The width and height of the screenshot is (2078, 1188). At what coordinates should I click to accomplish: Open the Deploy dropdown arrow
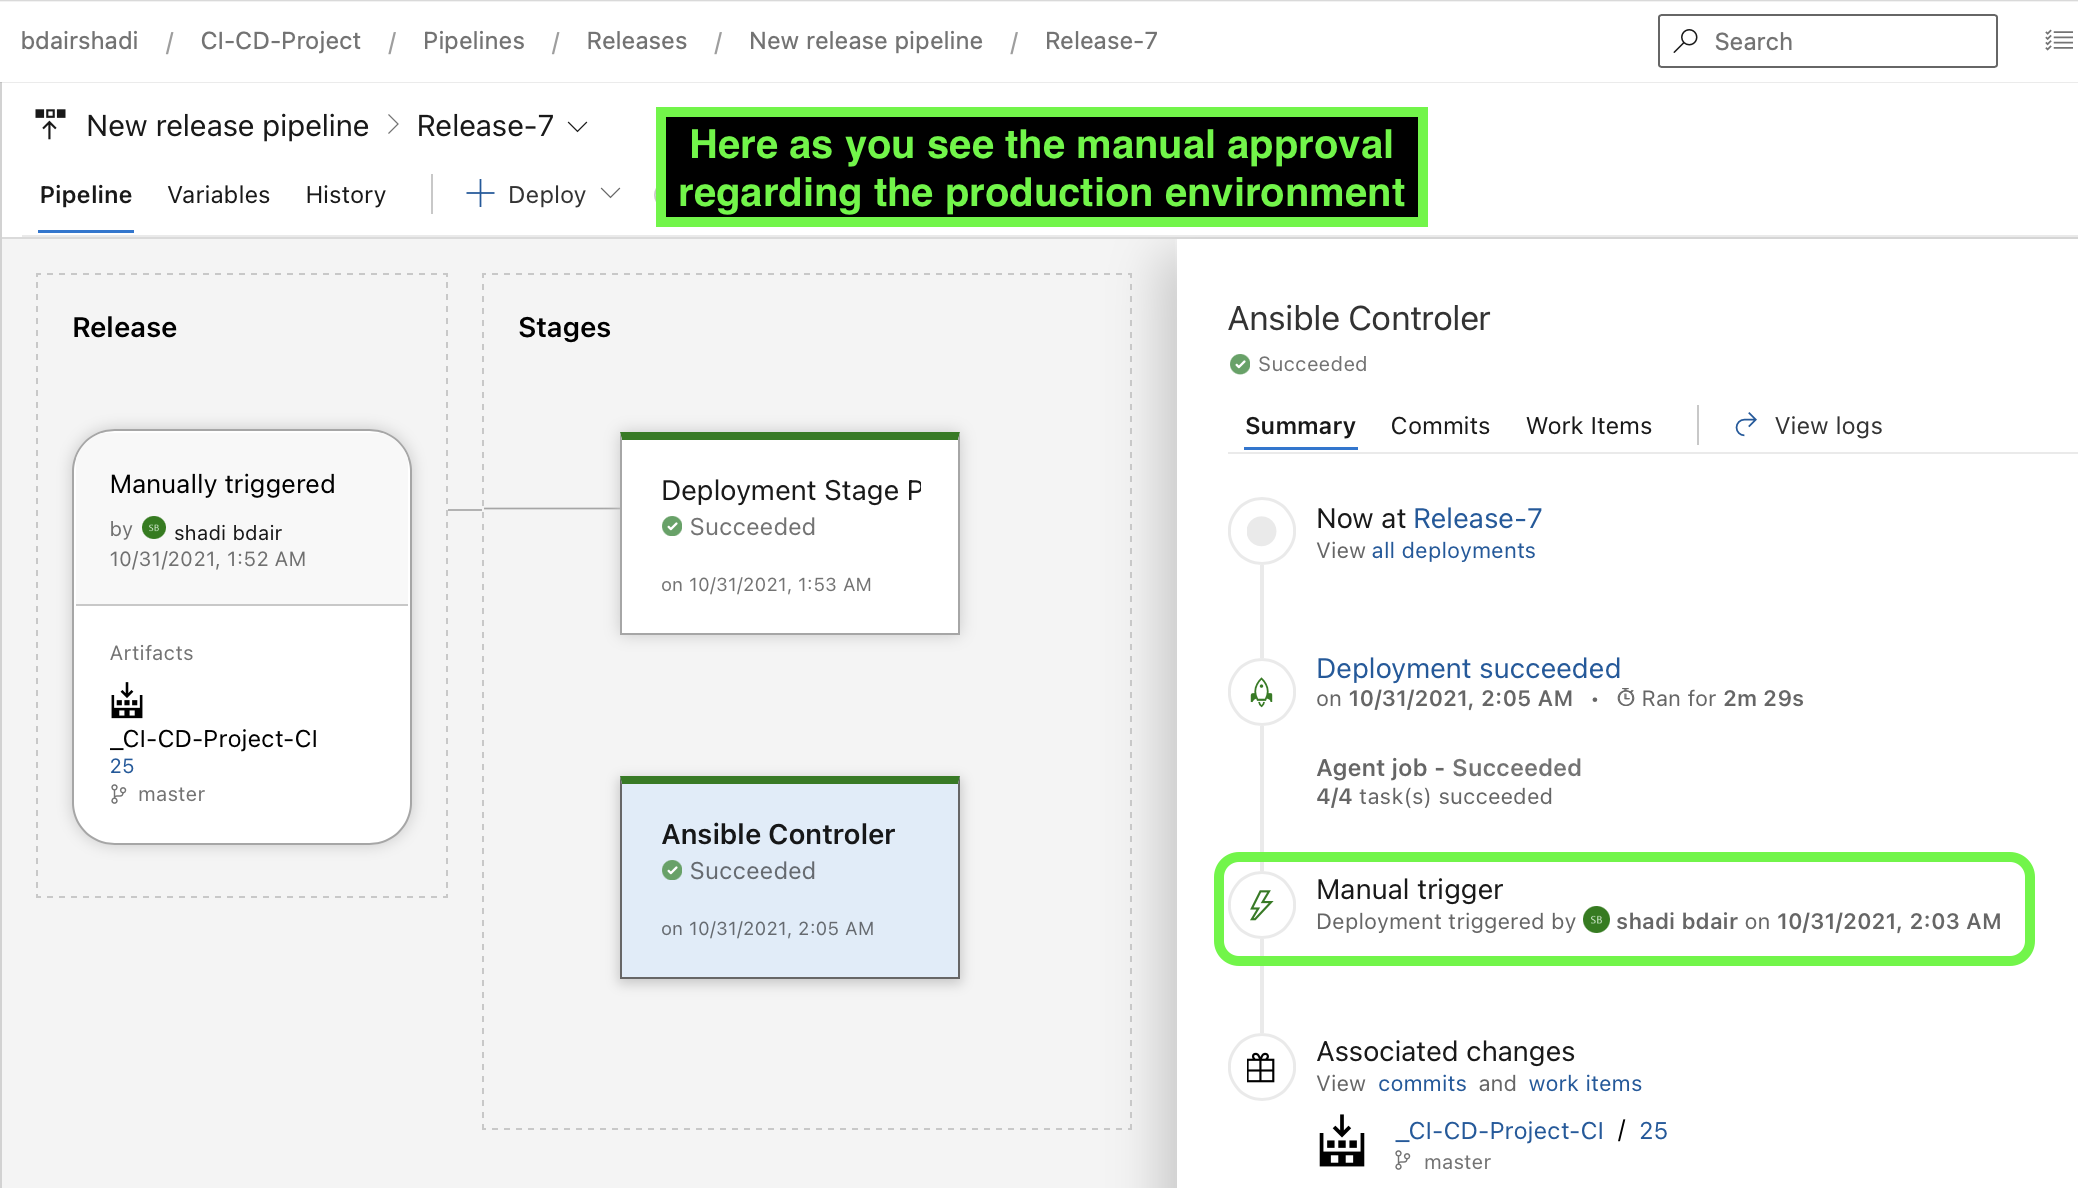pyautogui.click(x=611, y=193)
